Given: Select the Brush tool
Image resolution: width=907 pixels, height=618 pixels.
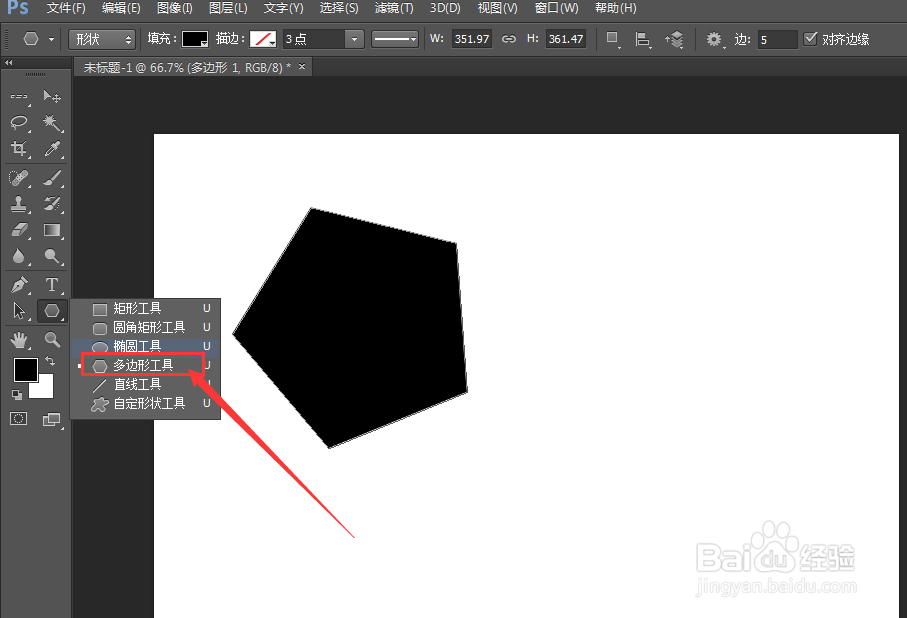Looking at the screenshot, I should 52,178.
